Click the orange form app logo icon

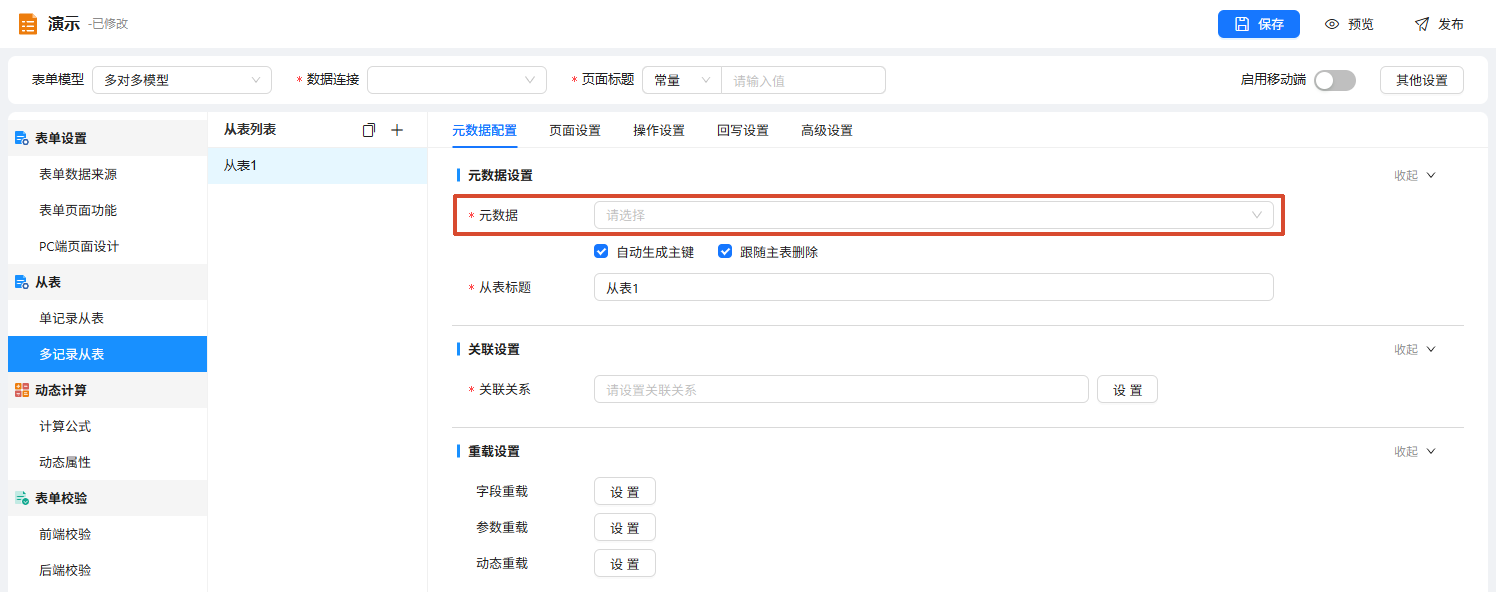[28, 24]
